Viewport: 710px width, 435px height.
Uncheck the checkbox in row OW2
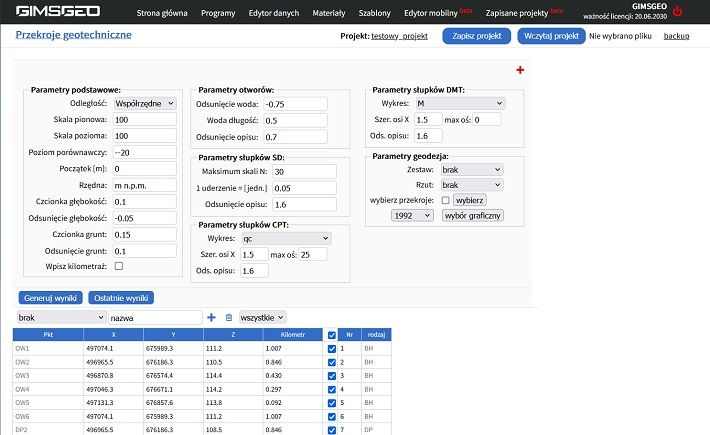point(331,362)
